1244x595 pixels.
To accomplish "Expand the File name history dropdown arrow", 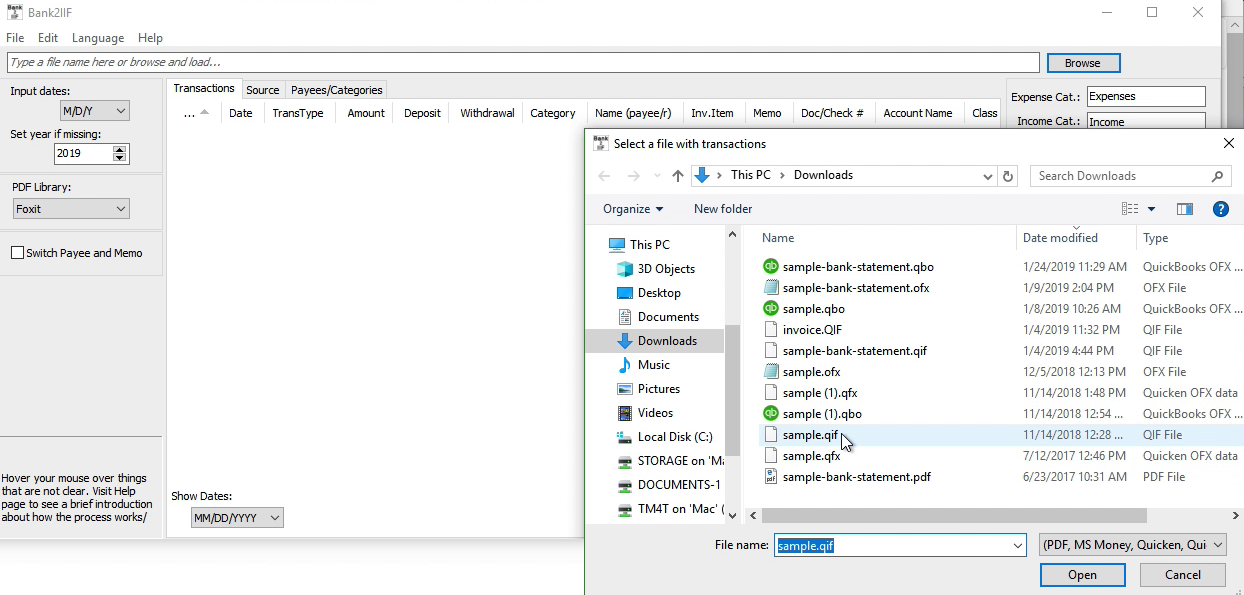I will pyautogui.click(x=1018, y=545).
